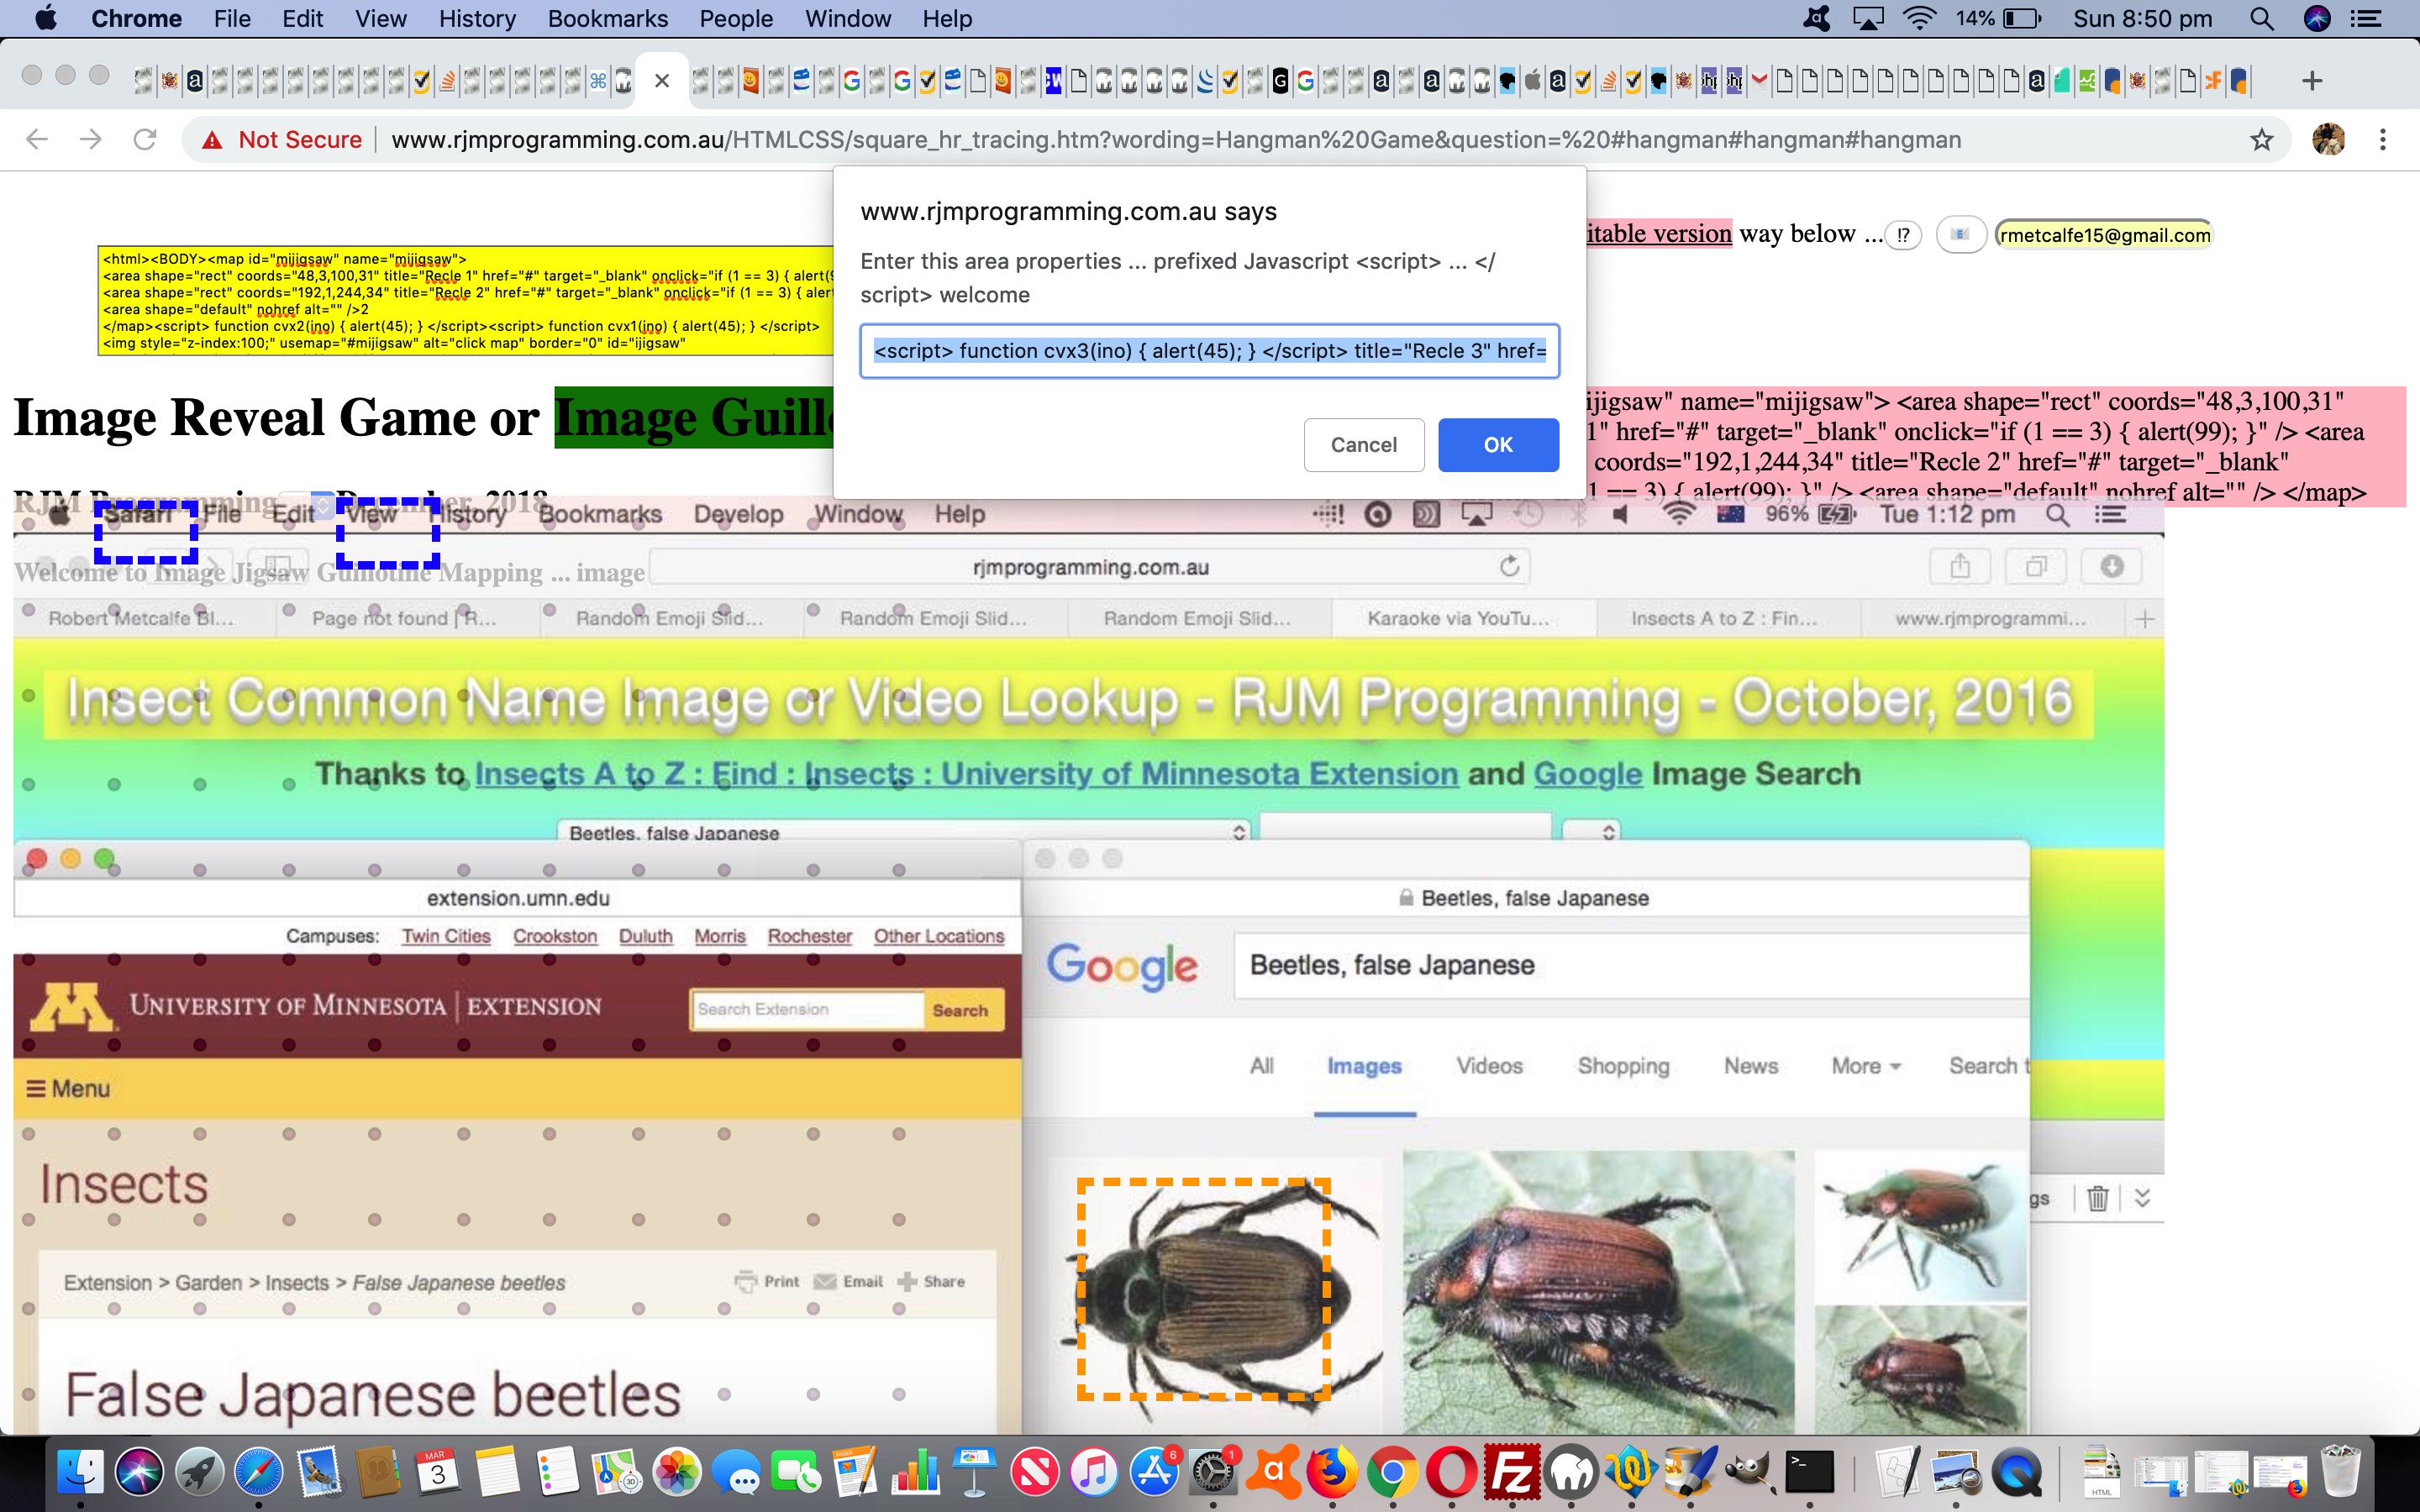Click the Chrome browser icon in dock

click(1394, 1472)
